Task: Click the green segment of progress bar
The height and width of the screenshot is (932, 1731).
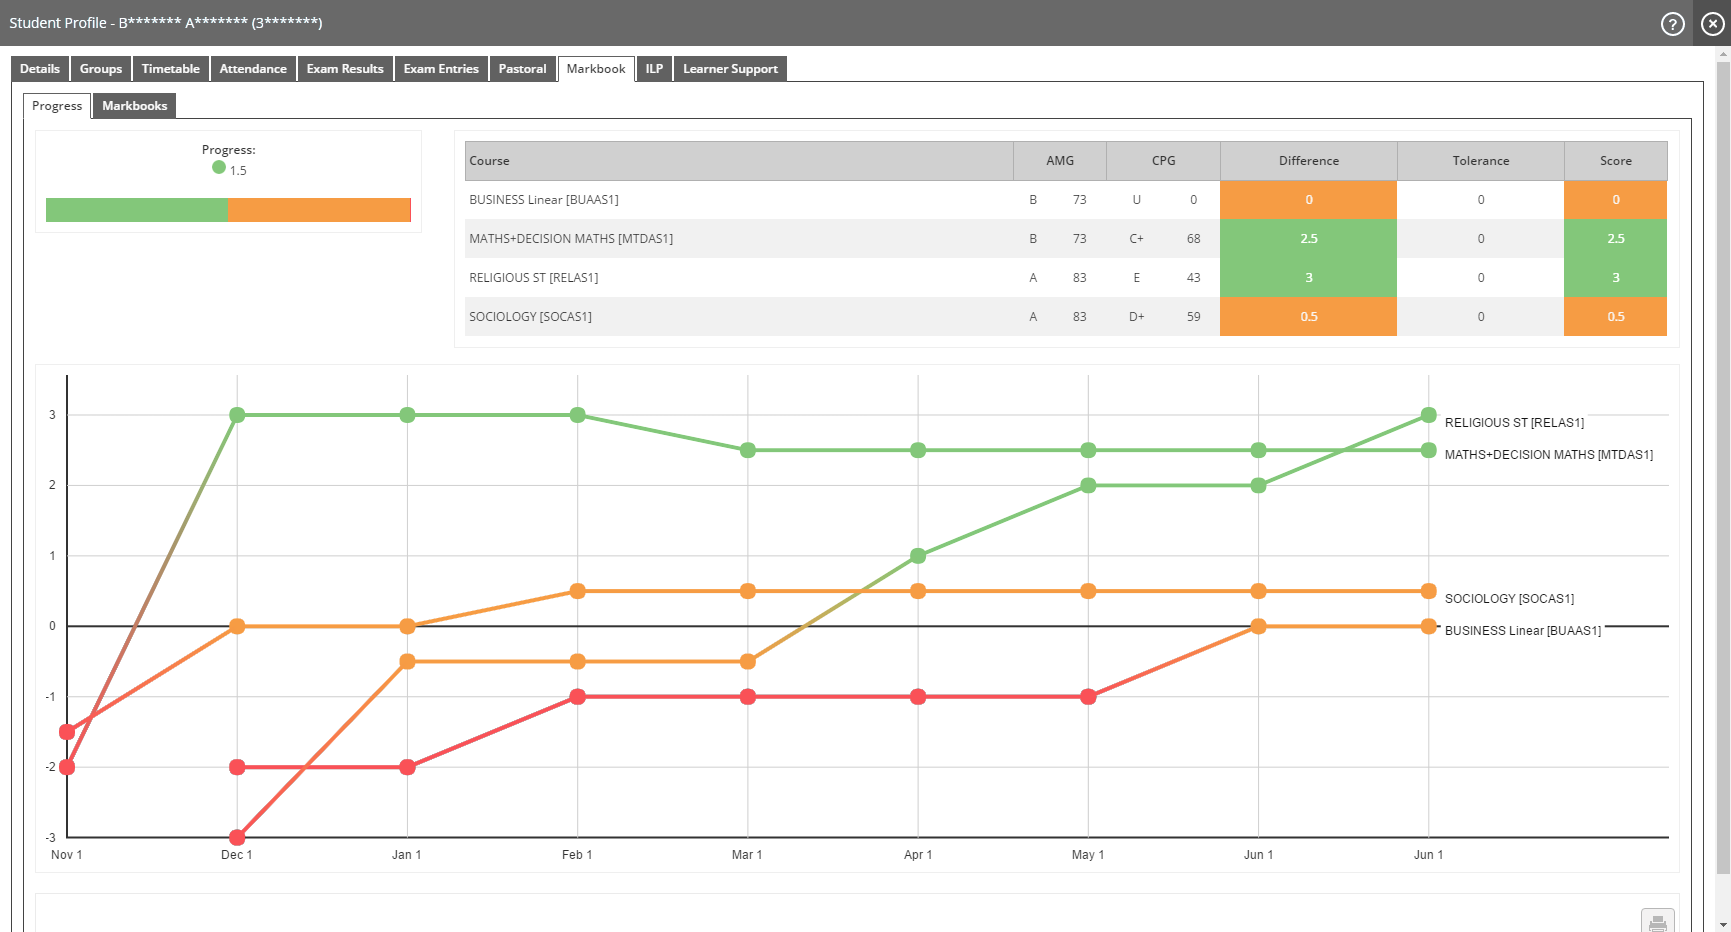Action: pos(136,210)
